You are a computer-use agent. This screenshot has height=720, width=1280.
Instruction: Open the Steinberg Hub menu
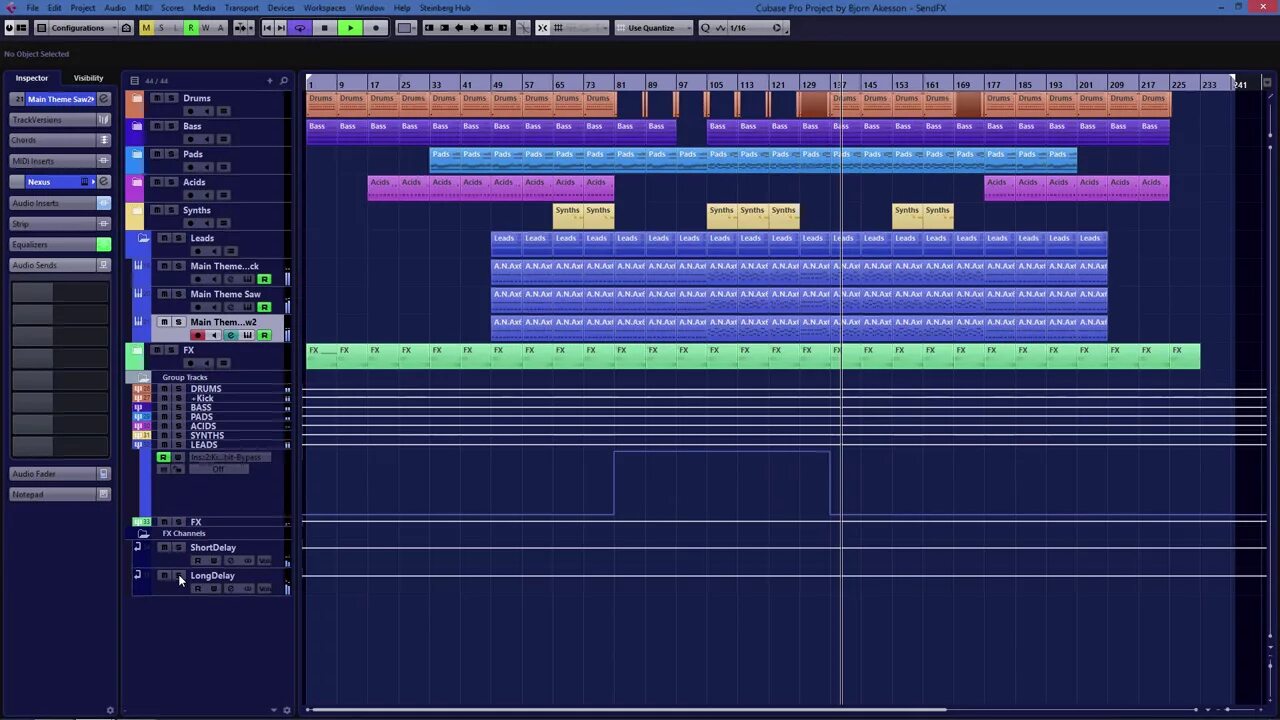coord(445,8)
